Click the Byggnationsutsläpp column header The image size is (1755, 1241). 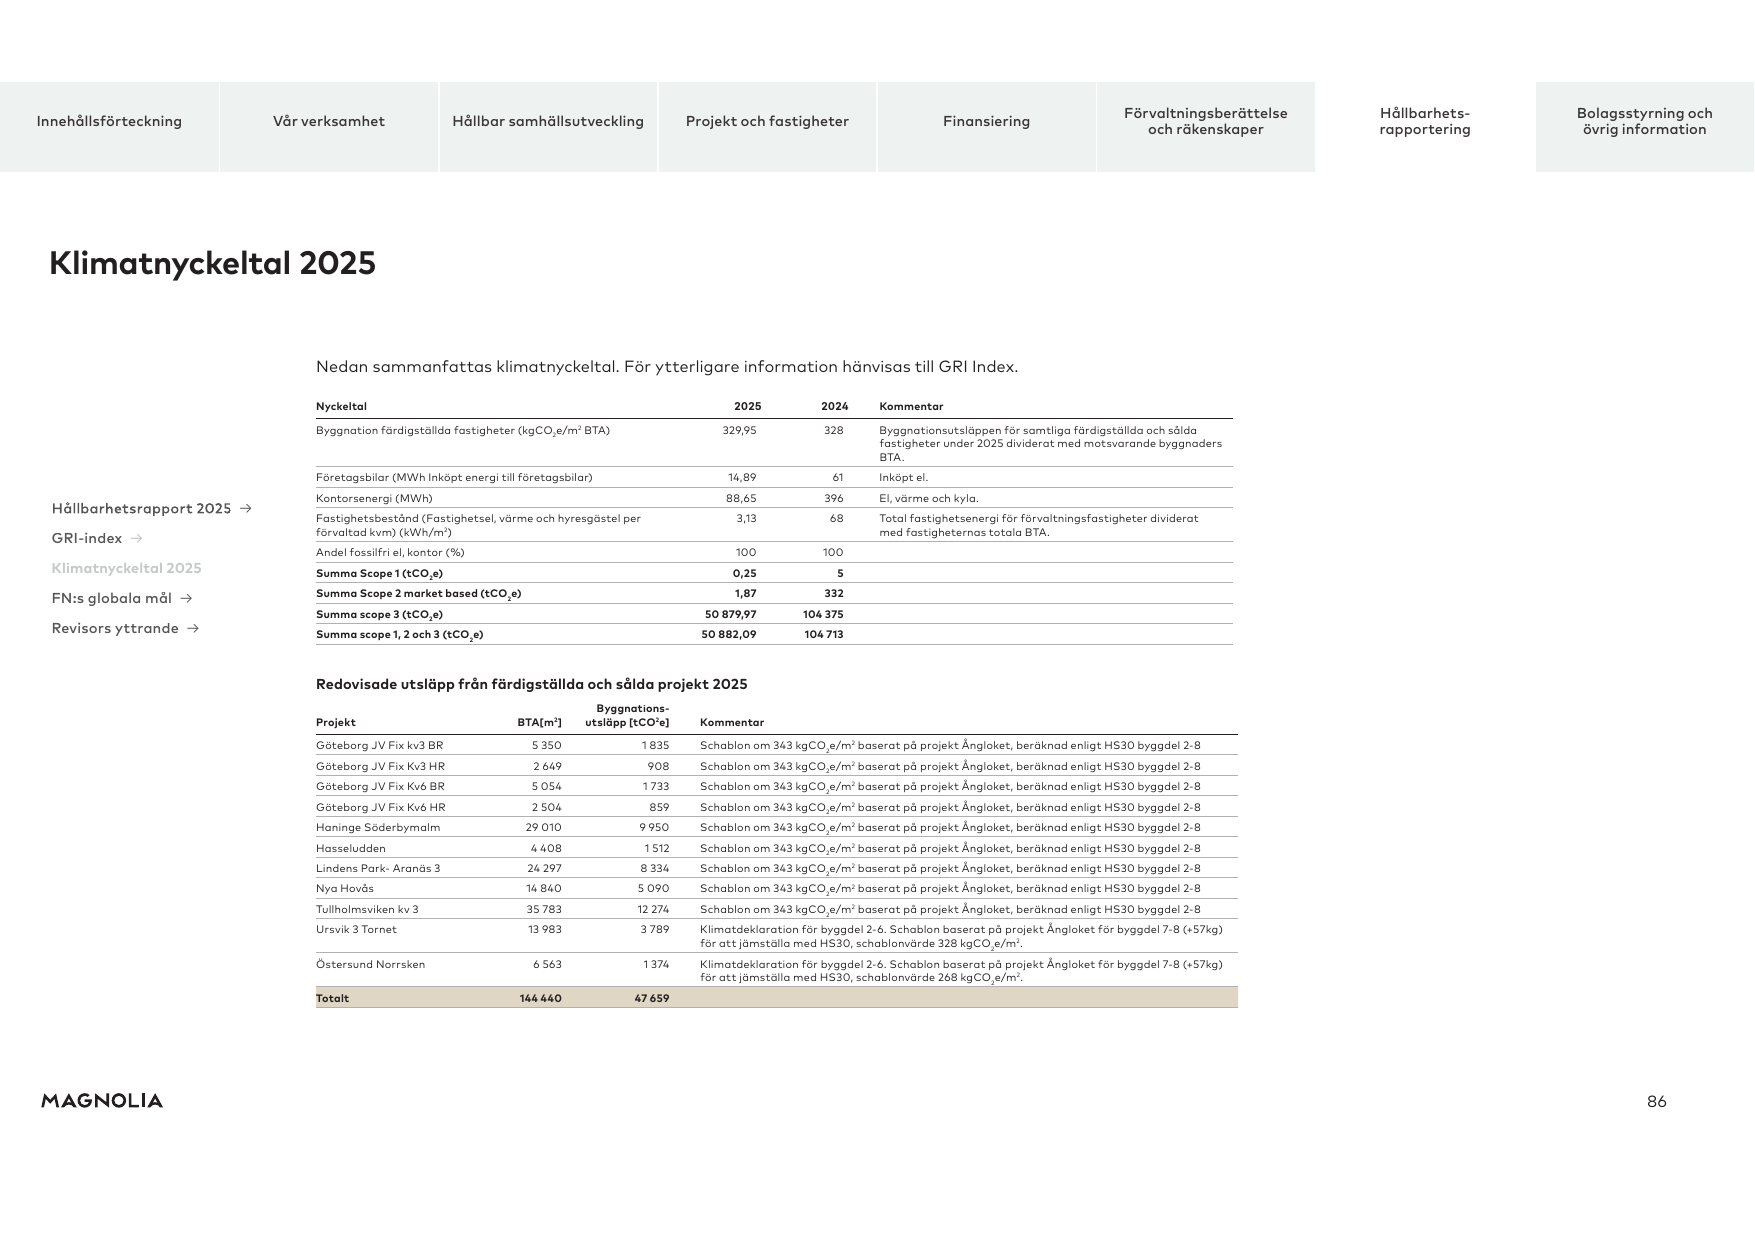pos(627,715)
